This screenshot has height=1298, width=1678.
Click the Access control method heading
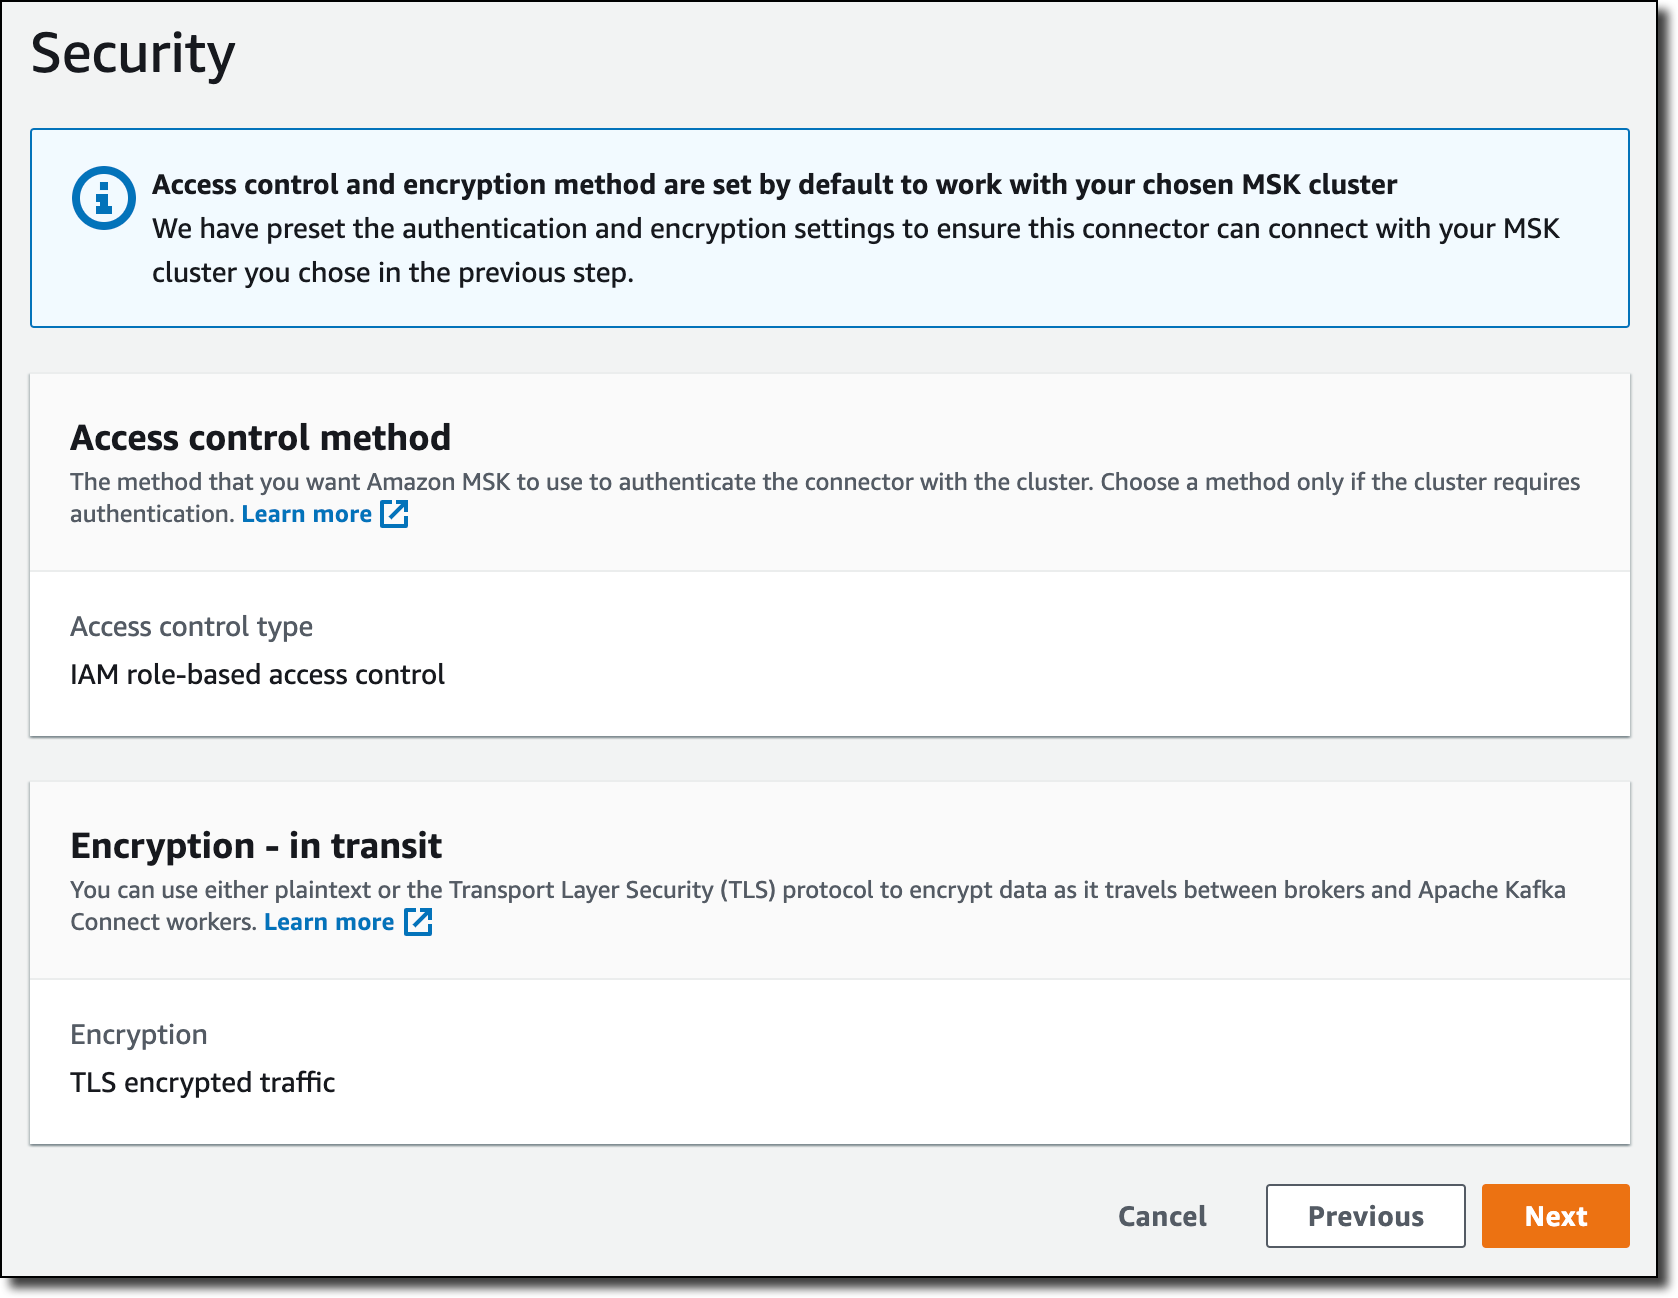(x=260, y=438)
